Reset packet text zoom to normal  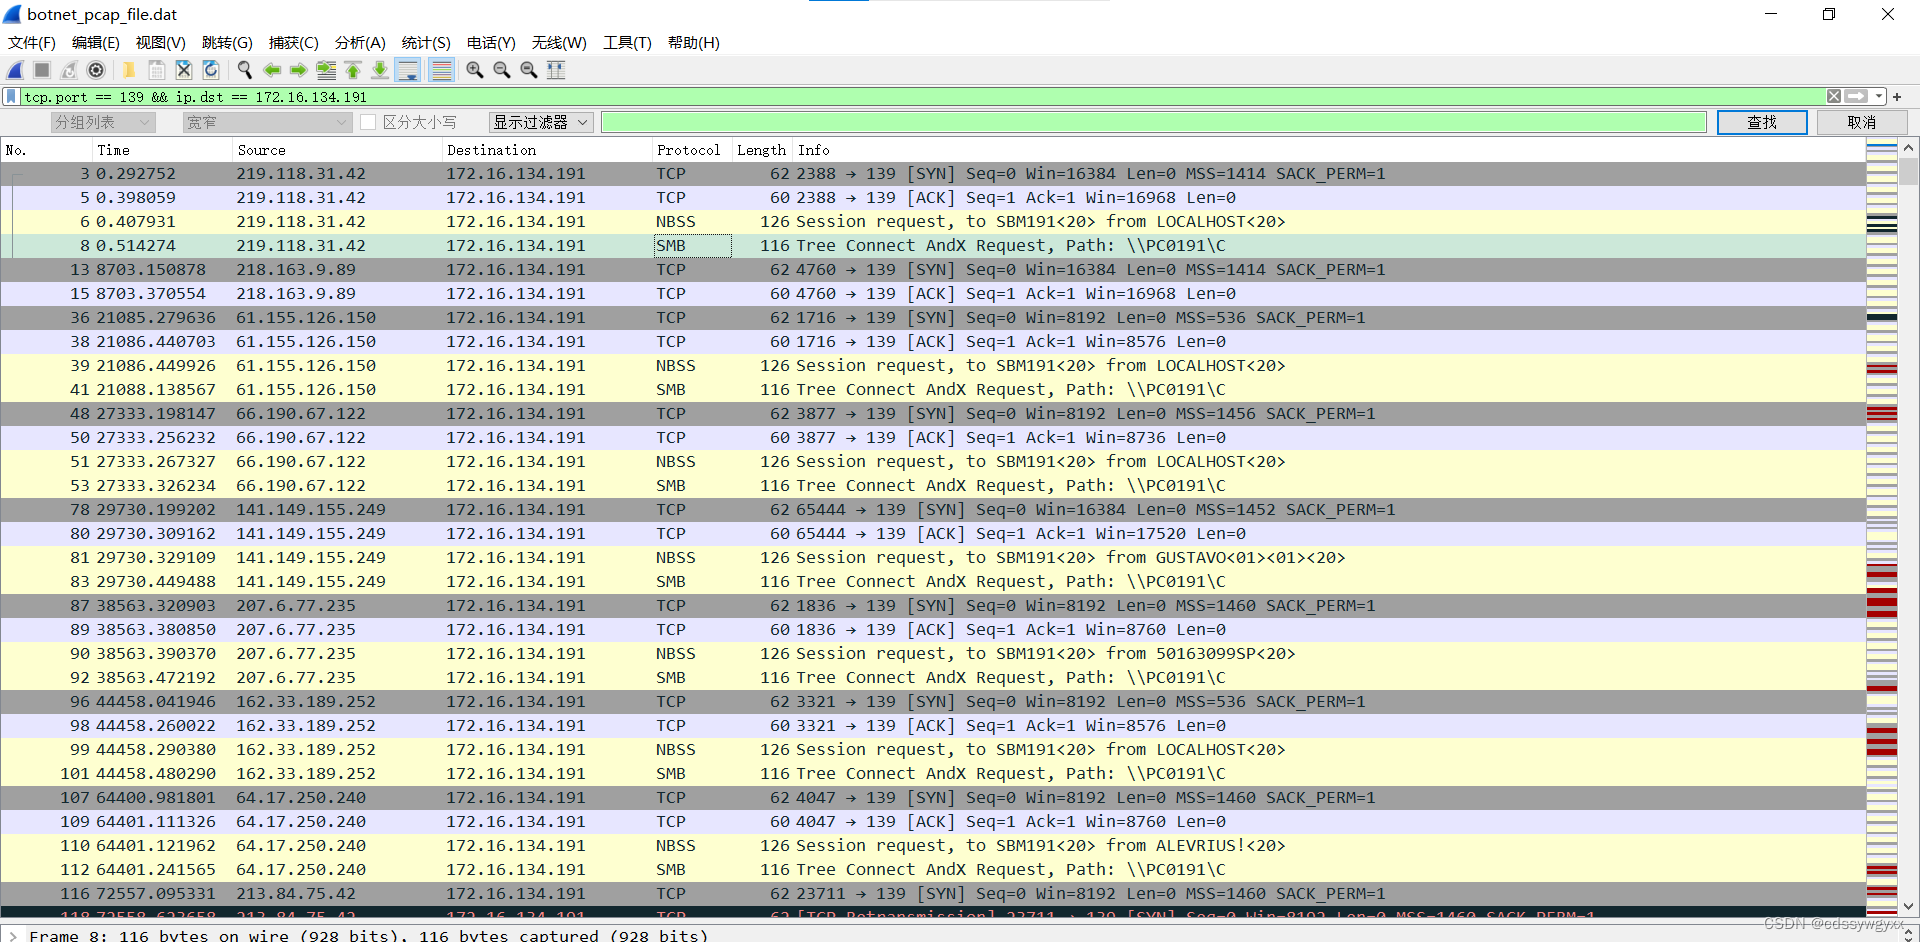pyautogui.click(x=529, y=70)
